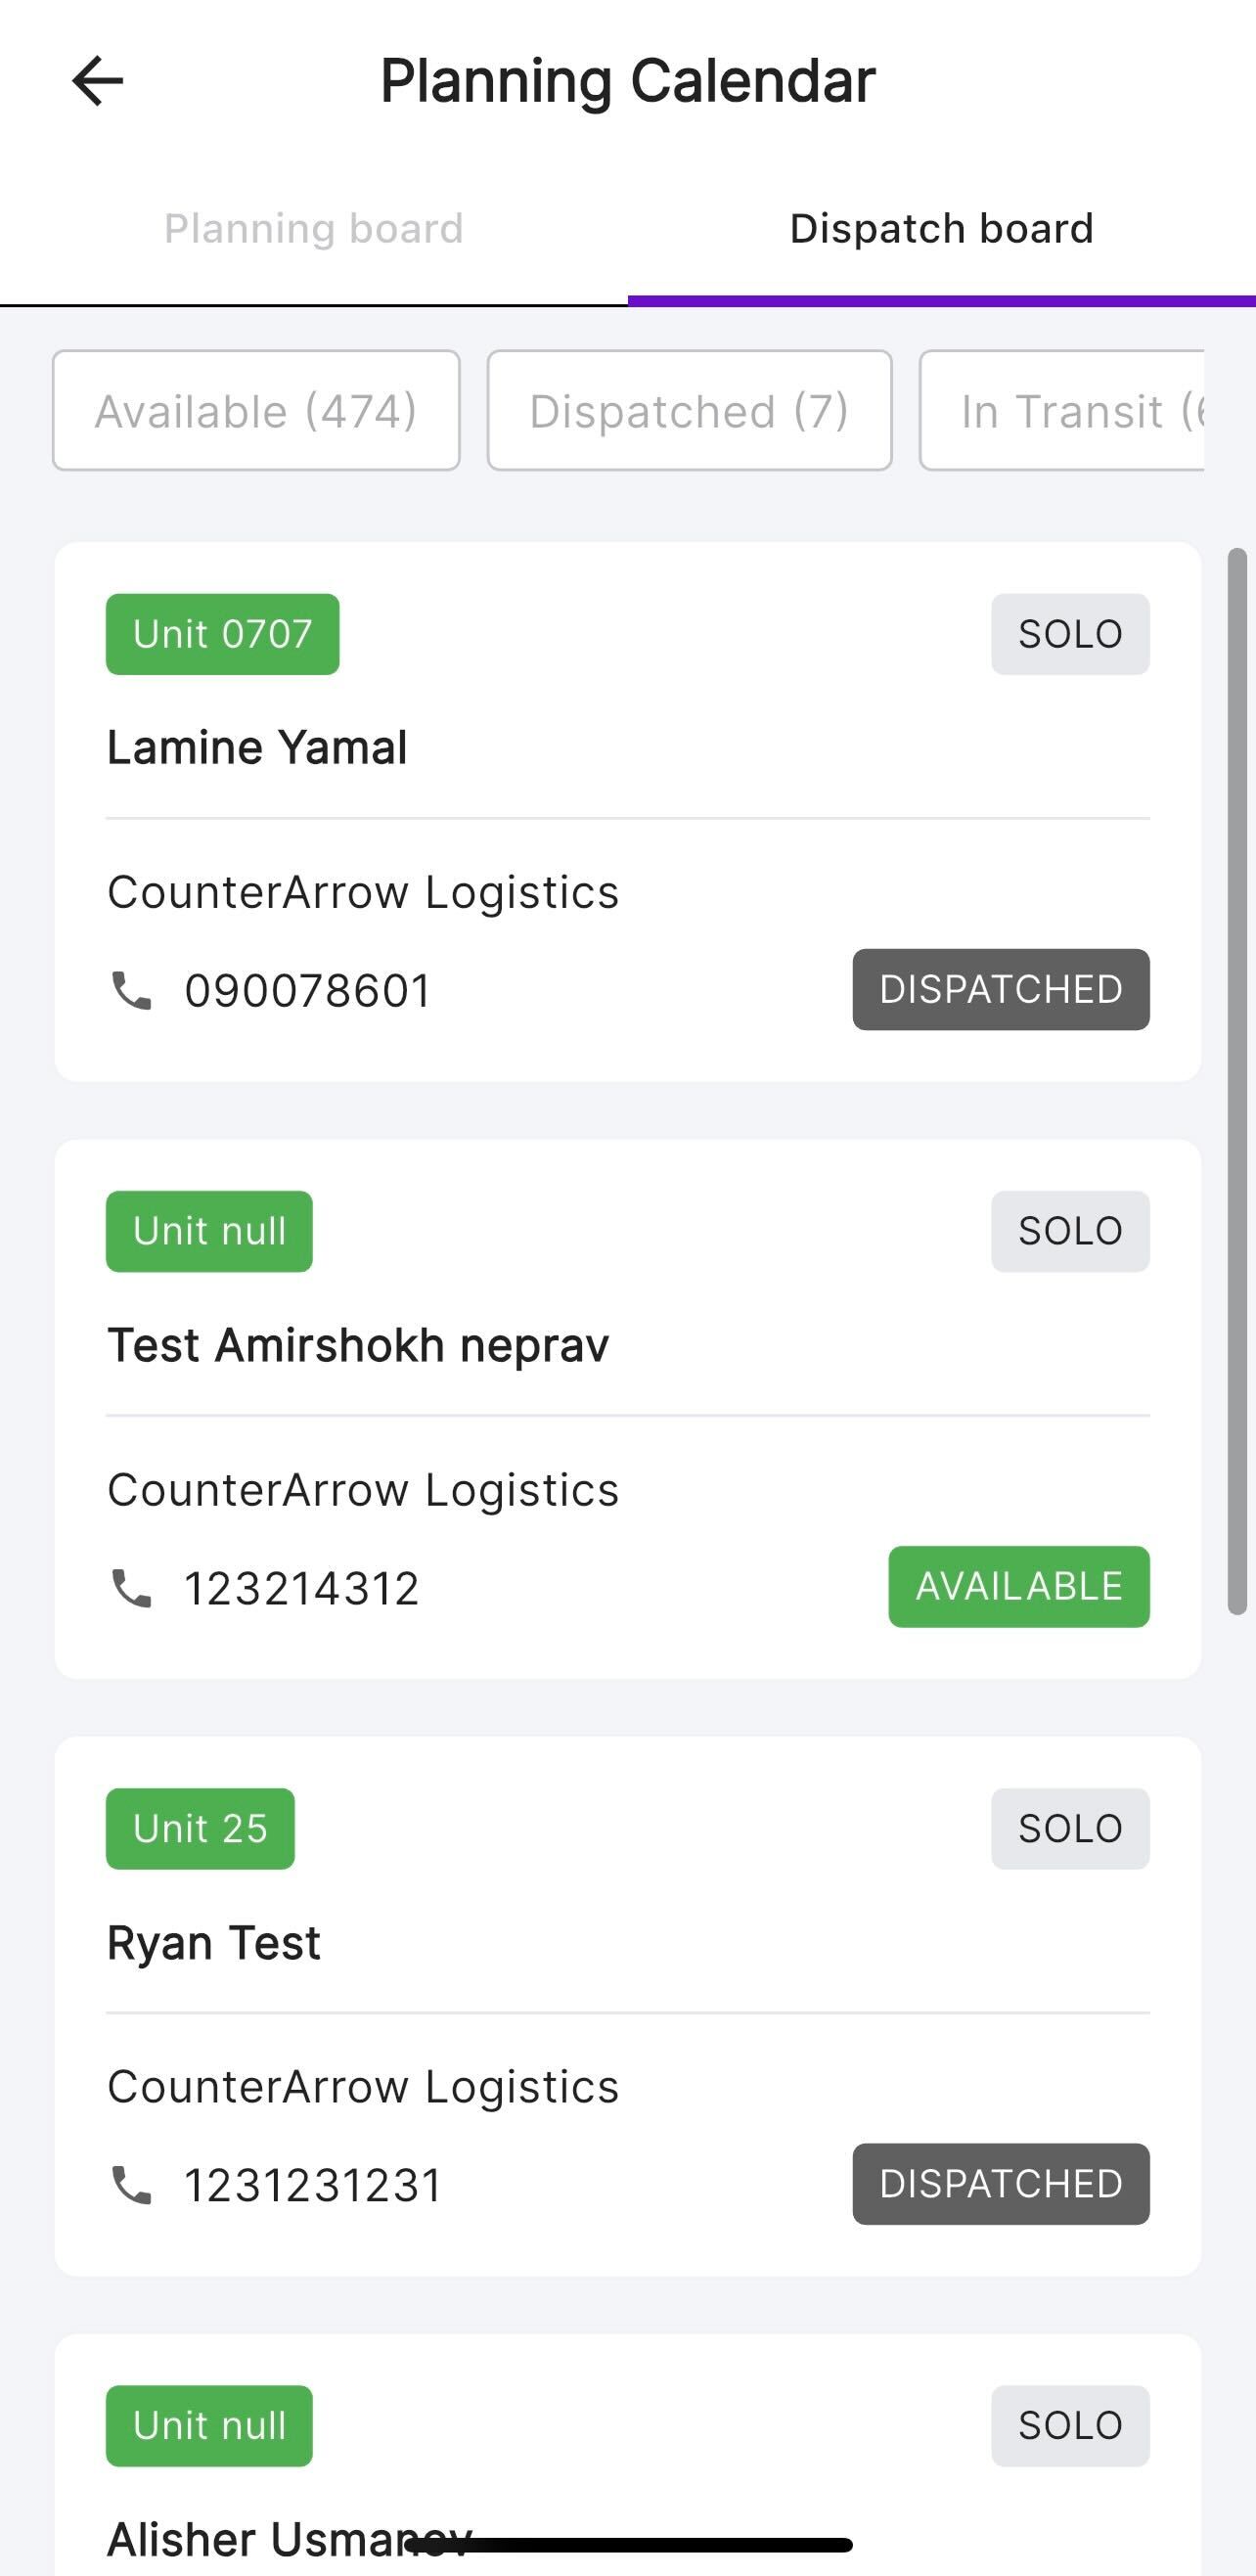Click the Unit 0707 badge
Image resolution: width=1256 pixels, height=2576 pixels.
pyautogui.click(x=223, y=634)
